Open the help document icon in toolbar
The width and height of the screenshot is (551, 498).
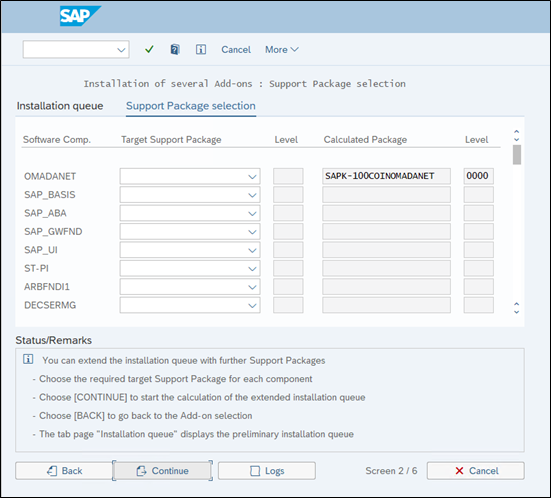(x=175, y=49)
